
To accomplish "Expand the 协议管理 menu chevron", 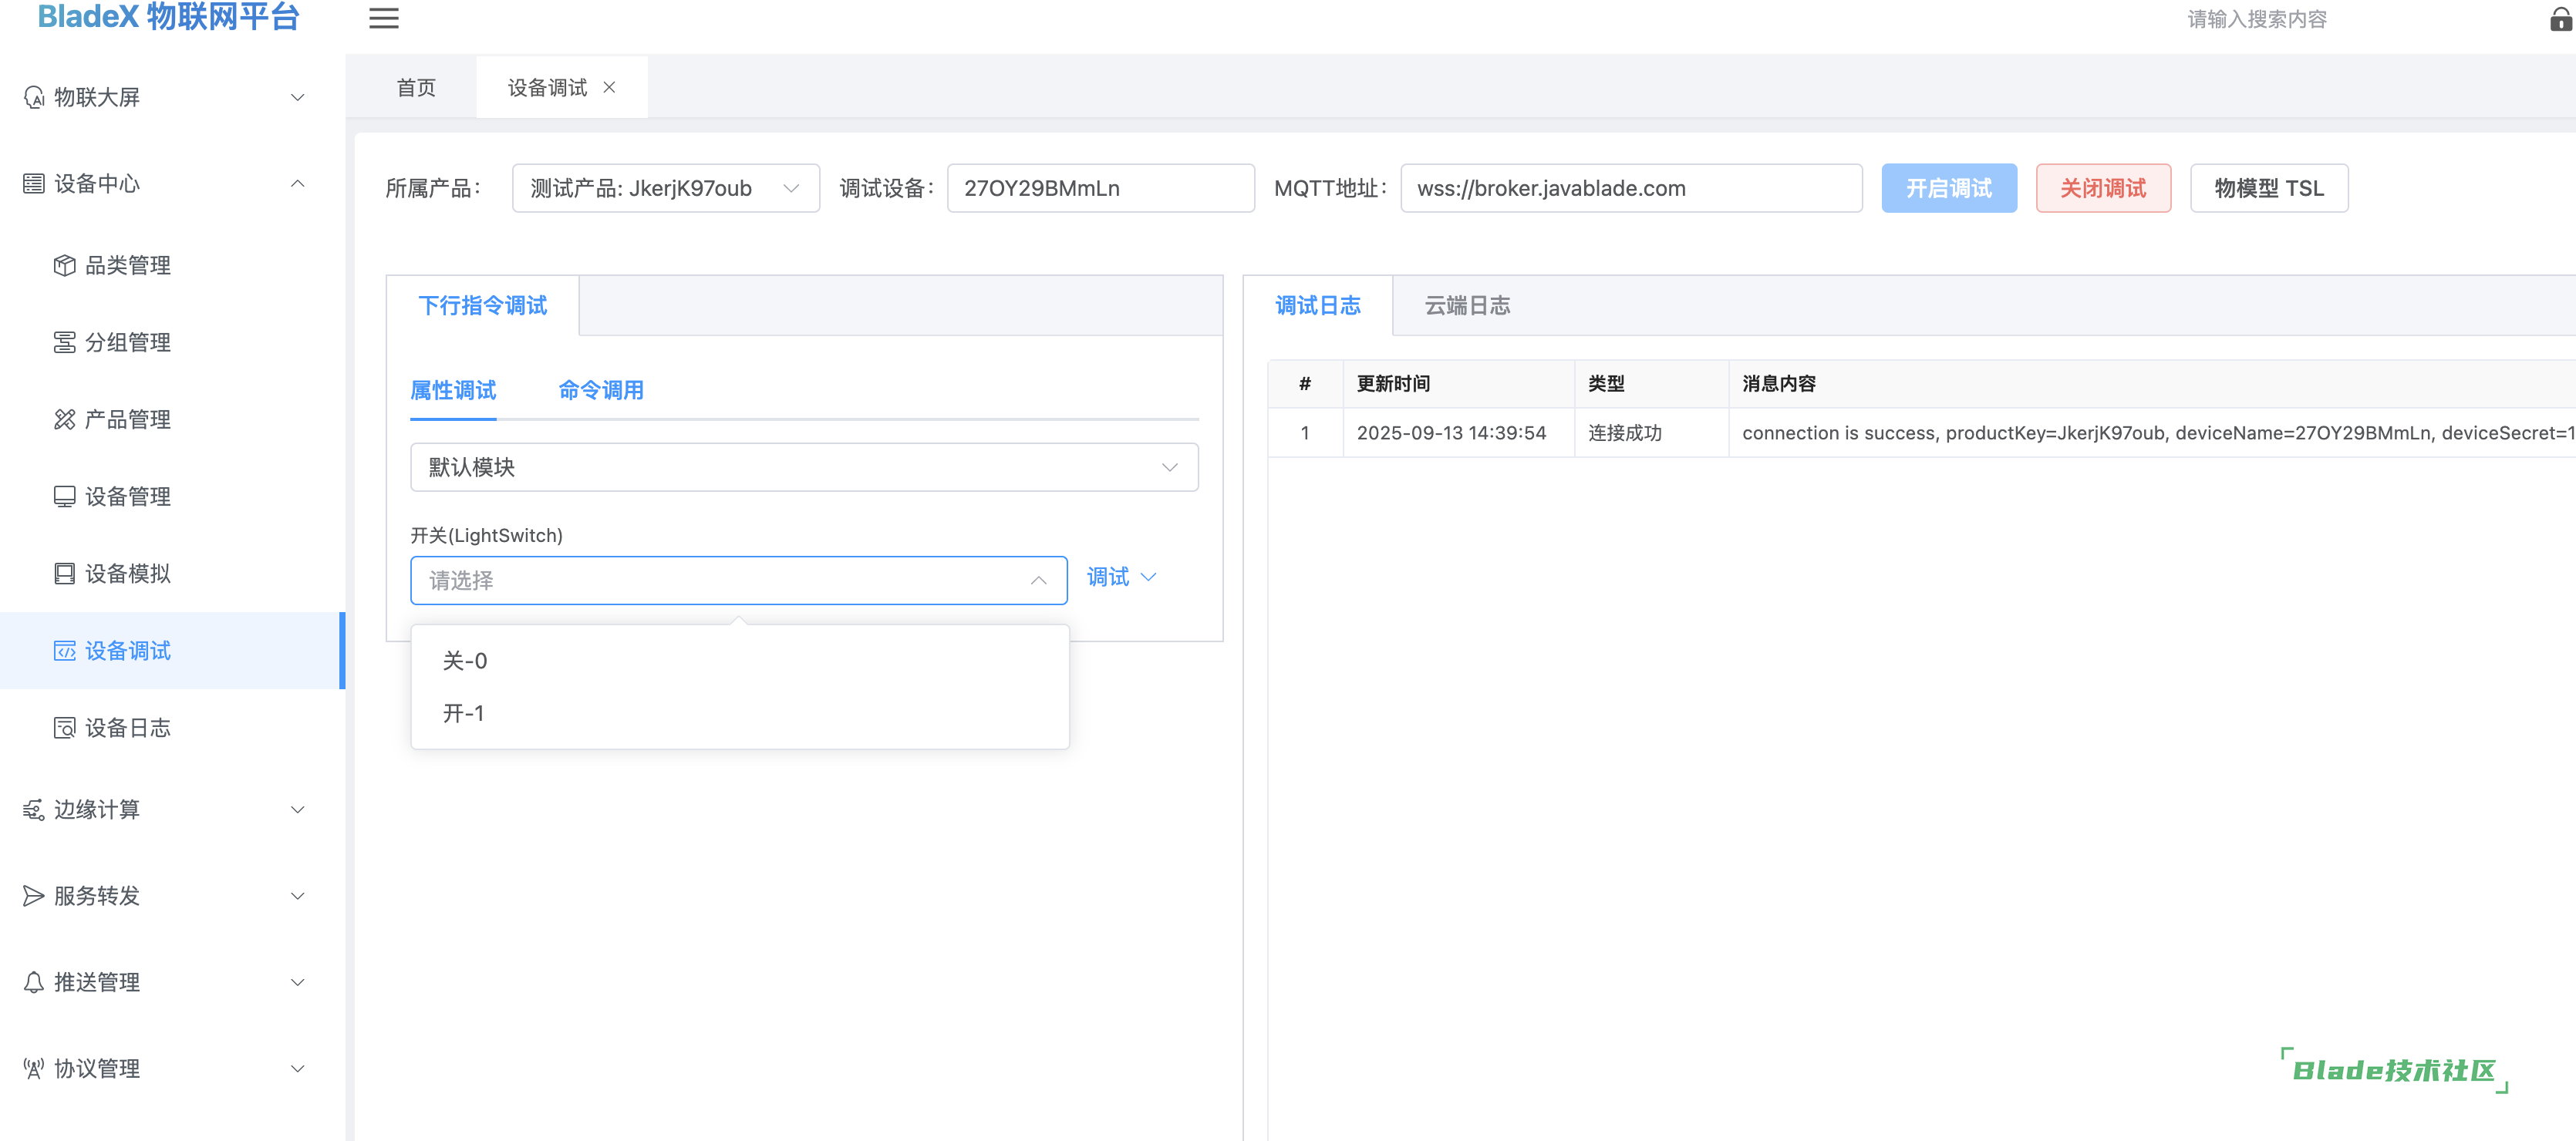I will (x=297, y=1069).
